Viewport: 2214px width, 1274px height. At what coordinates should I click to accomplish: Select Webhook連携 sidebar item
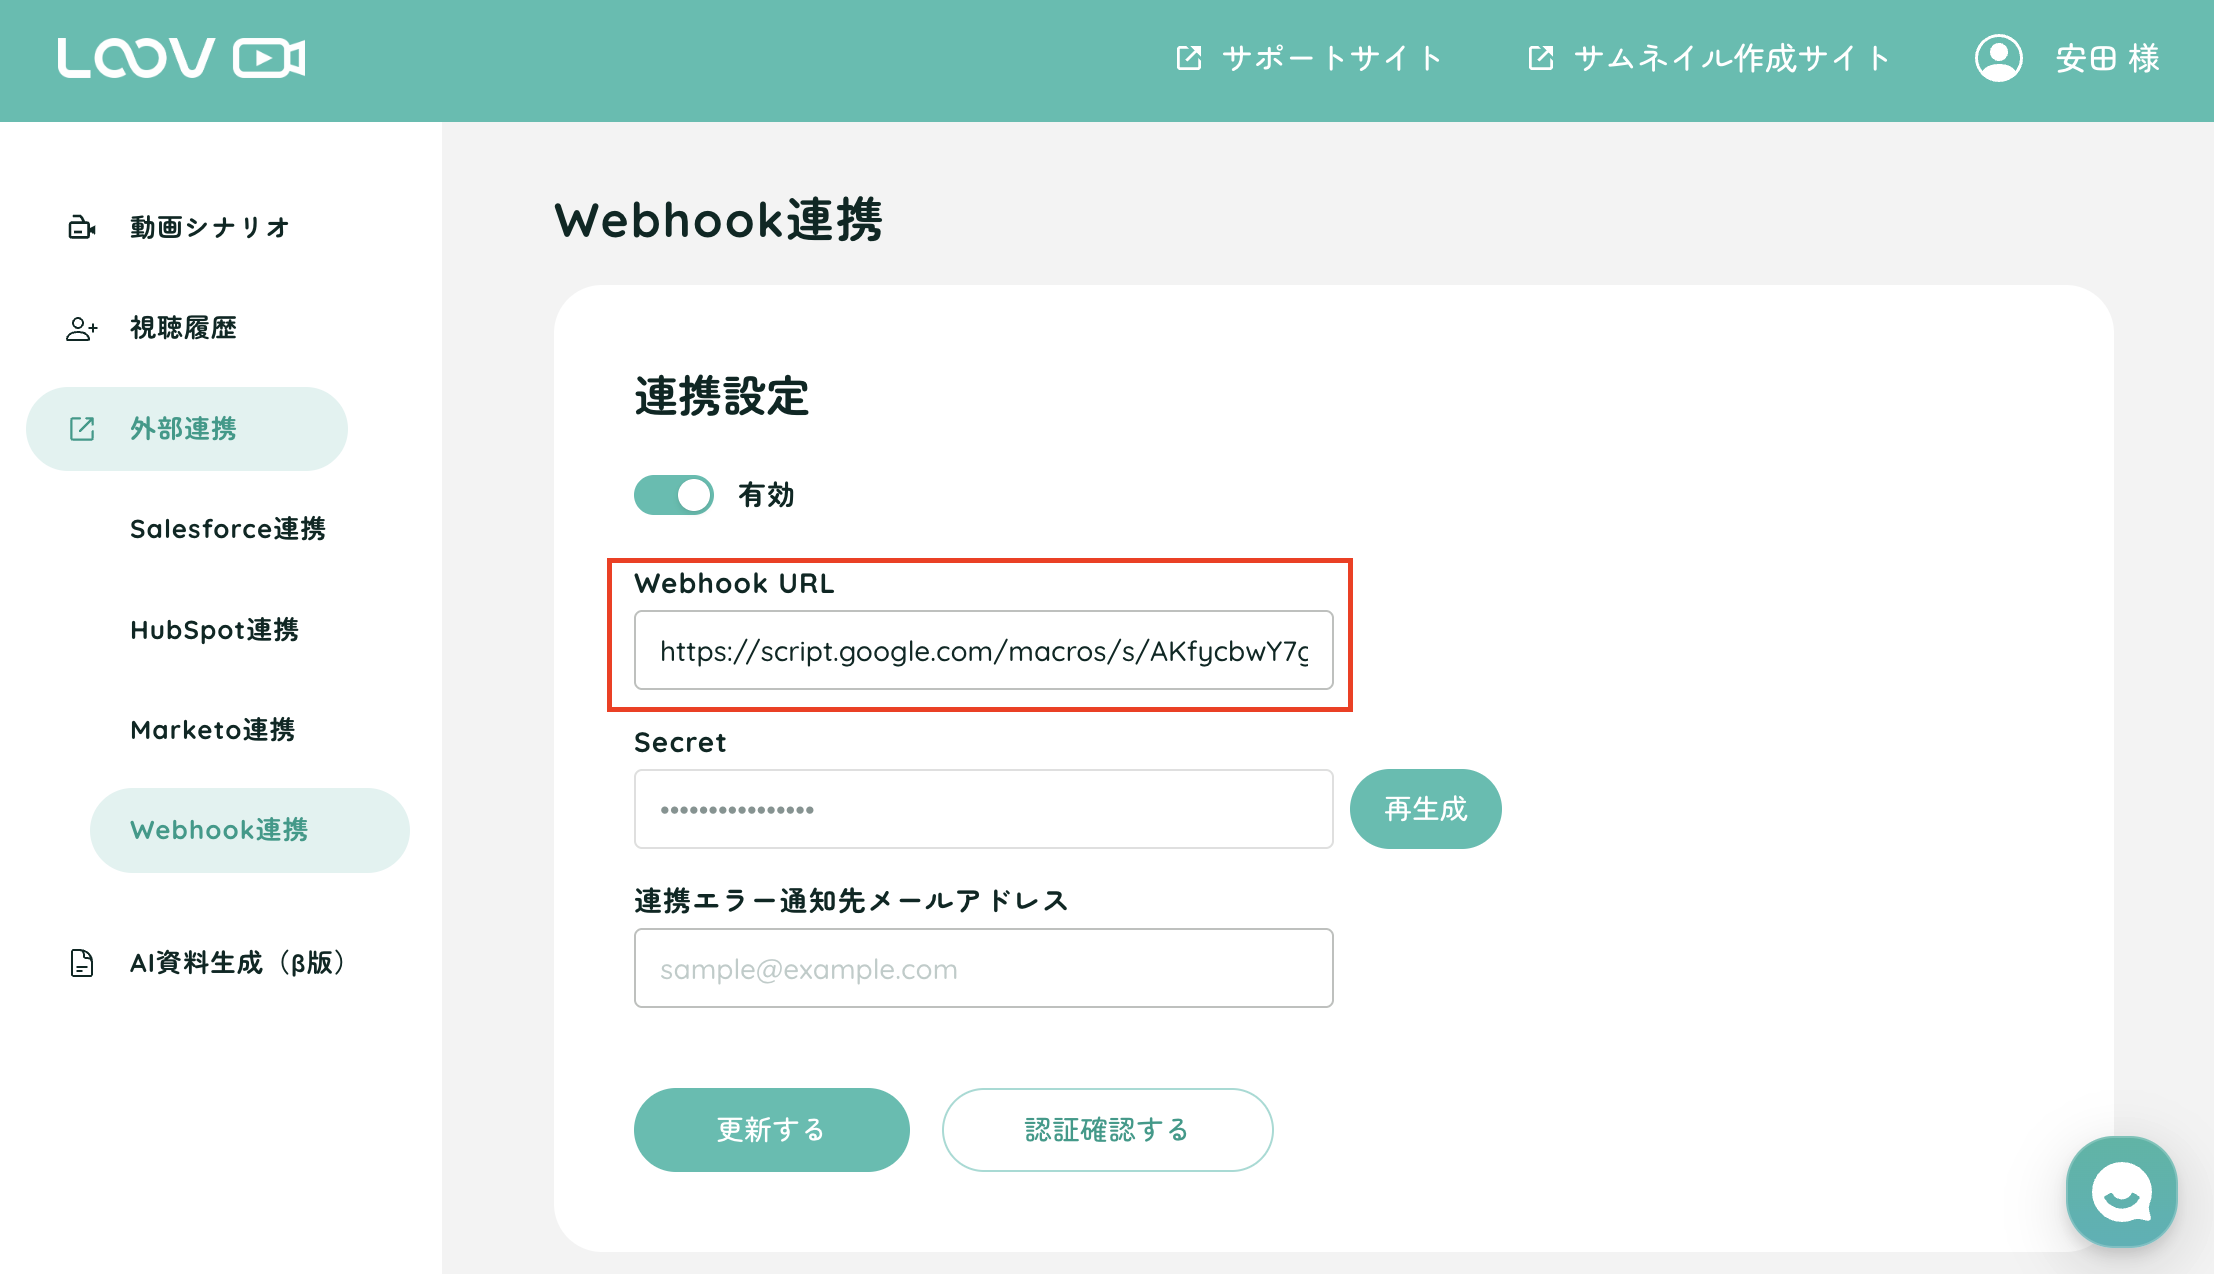click(x=219, y=830)
